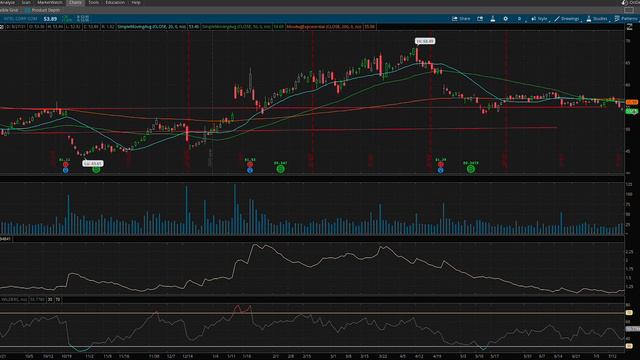Click the red earnings marker in January
The image size is (640, 360).
coord(250,164)
